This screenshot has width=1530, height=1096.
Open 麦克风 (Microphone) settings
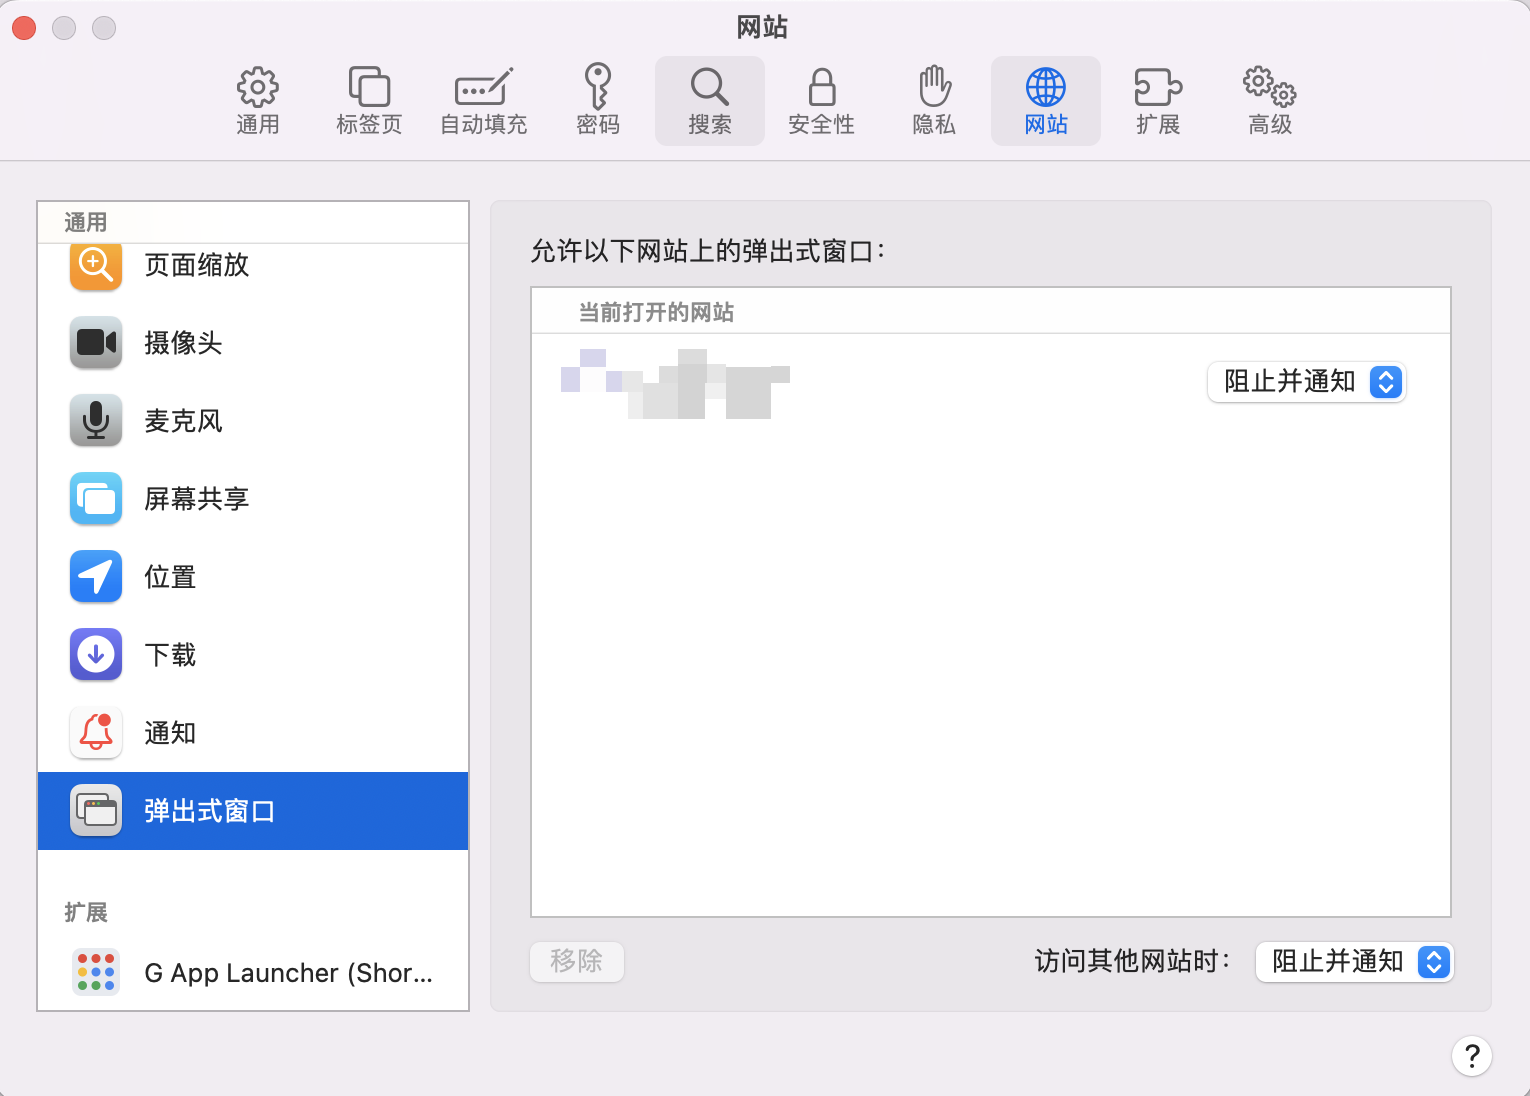coord(183,421)
